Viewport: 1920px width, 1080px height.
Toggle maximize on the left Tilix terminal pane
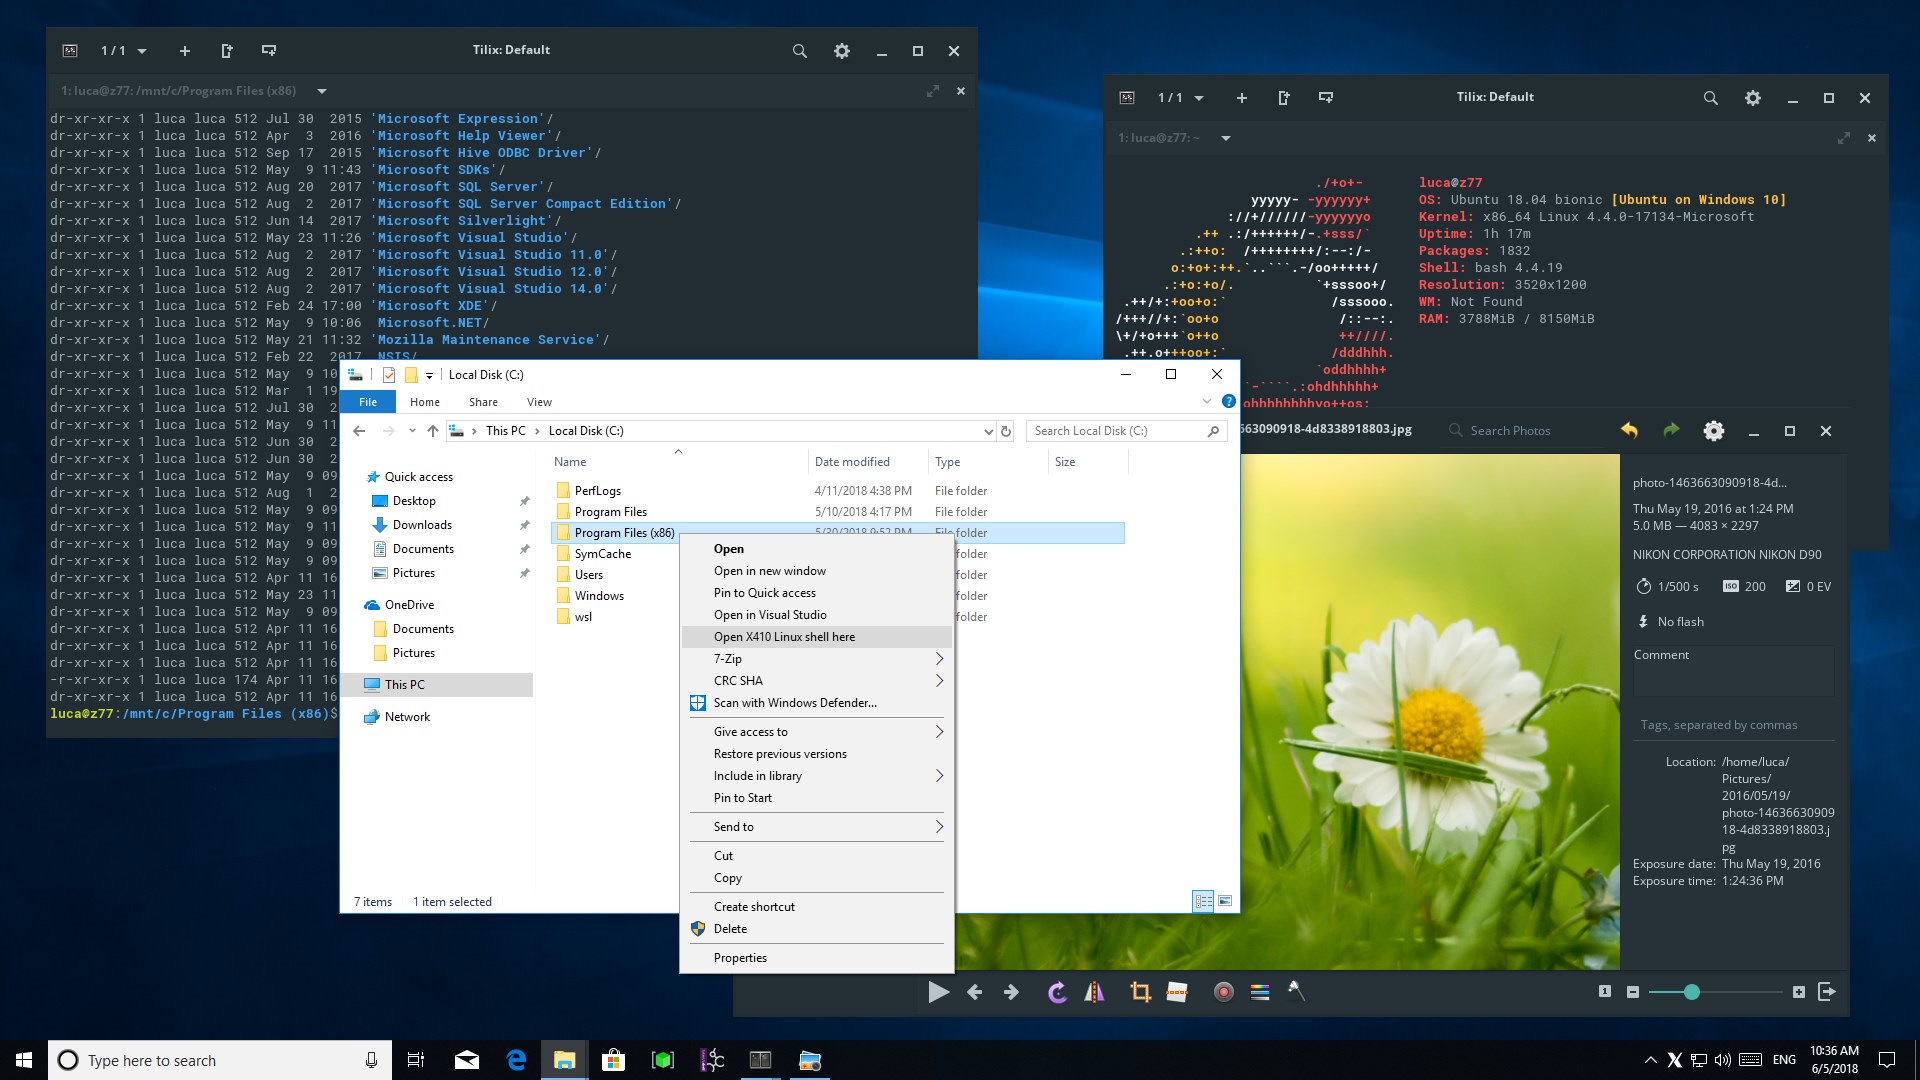coord(932,91)
